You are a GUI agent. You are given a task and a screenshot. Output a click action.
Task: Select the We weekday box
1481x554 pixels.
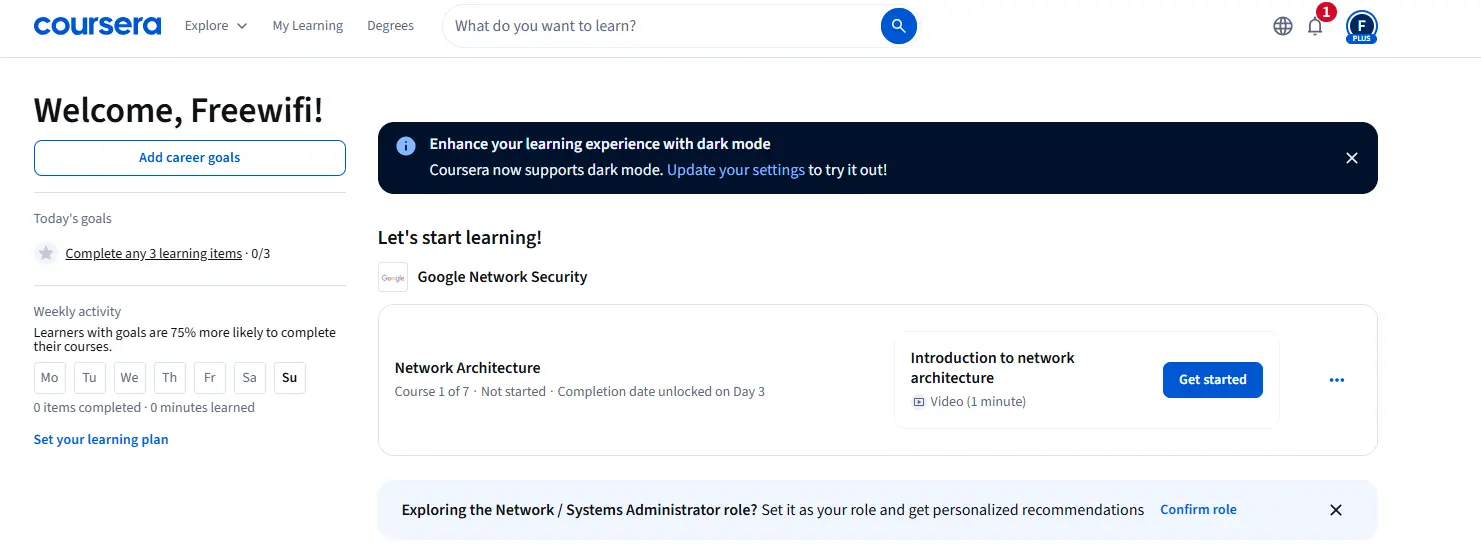(x=129, y=377)
